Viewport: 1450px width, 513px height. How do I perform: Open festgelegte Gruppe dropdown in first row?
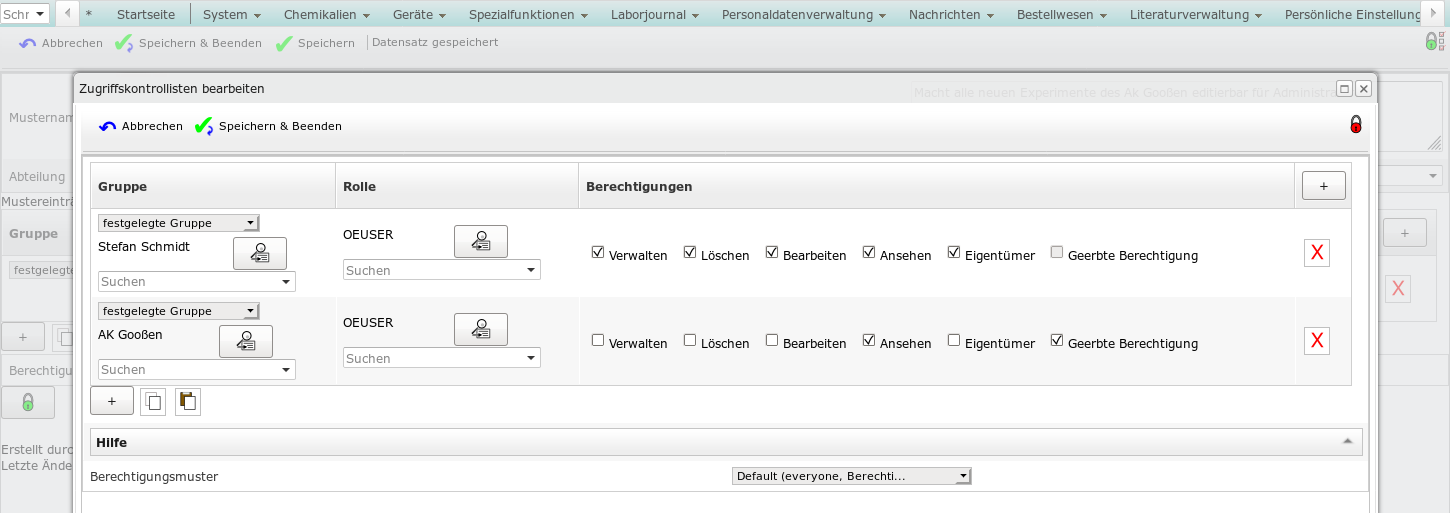click(179, 223)
